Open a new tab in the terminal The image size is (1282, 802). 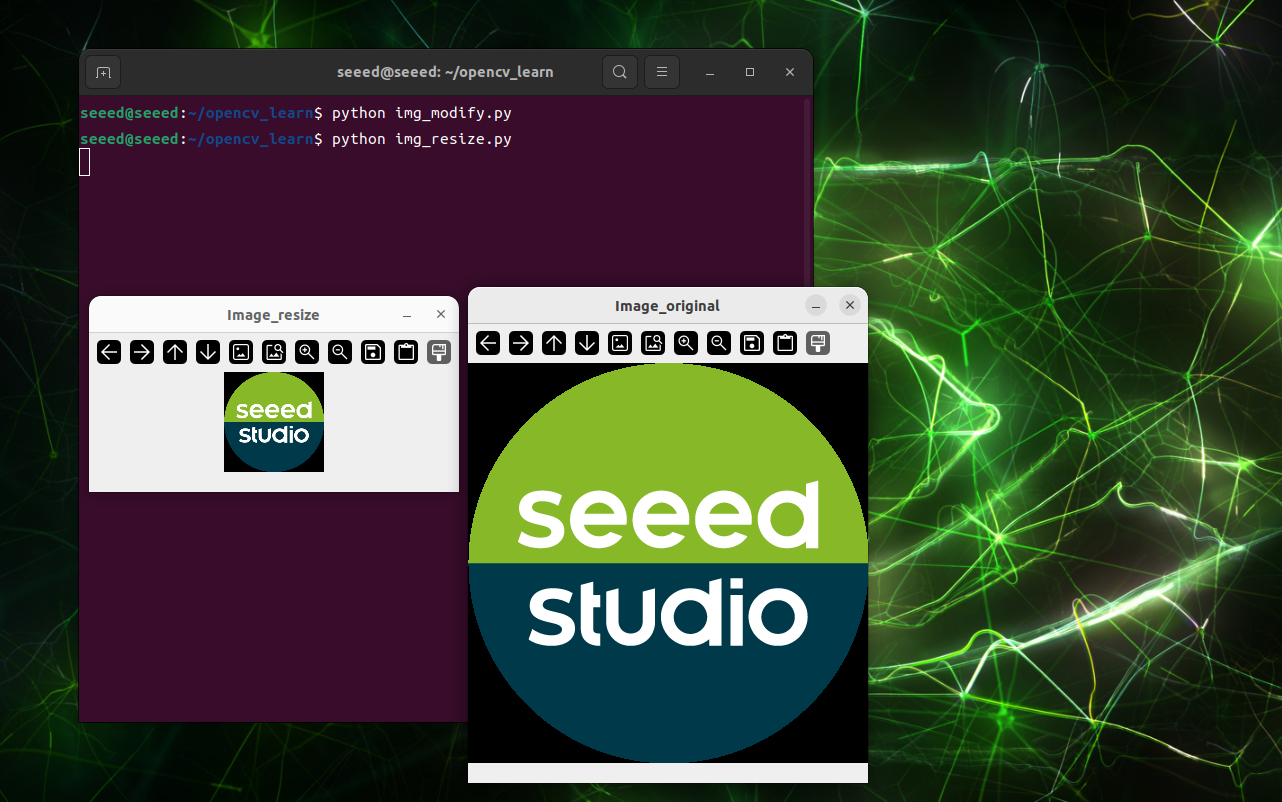(103, 72)
